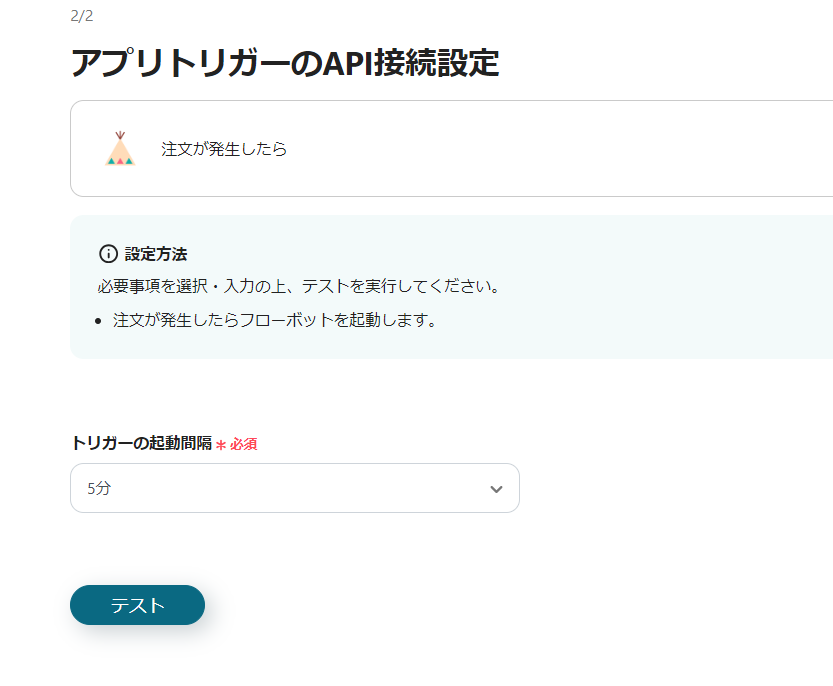Click the teepee app icon
This screenshot has height=686, width=833.
(x=120, y=148)
